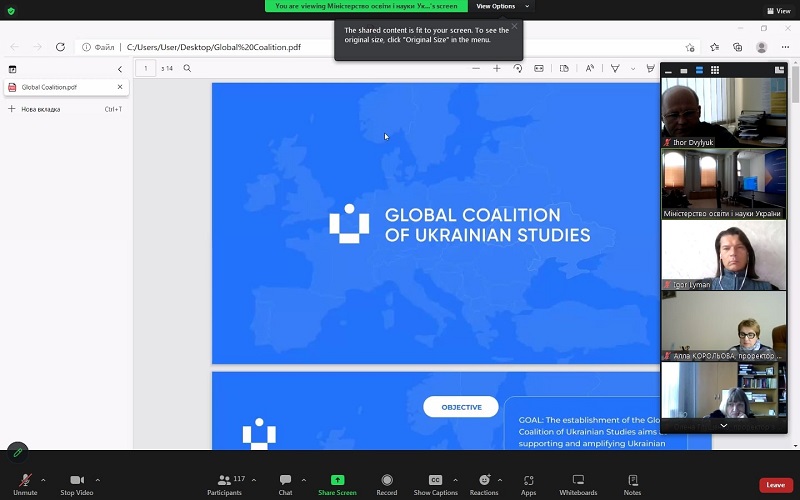Expand Reactions options arrow

point(499,480)
